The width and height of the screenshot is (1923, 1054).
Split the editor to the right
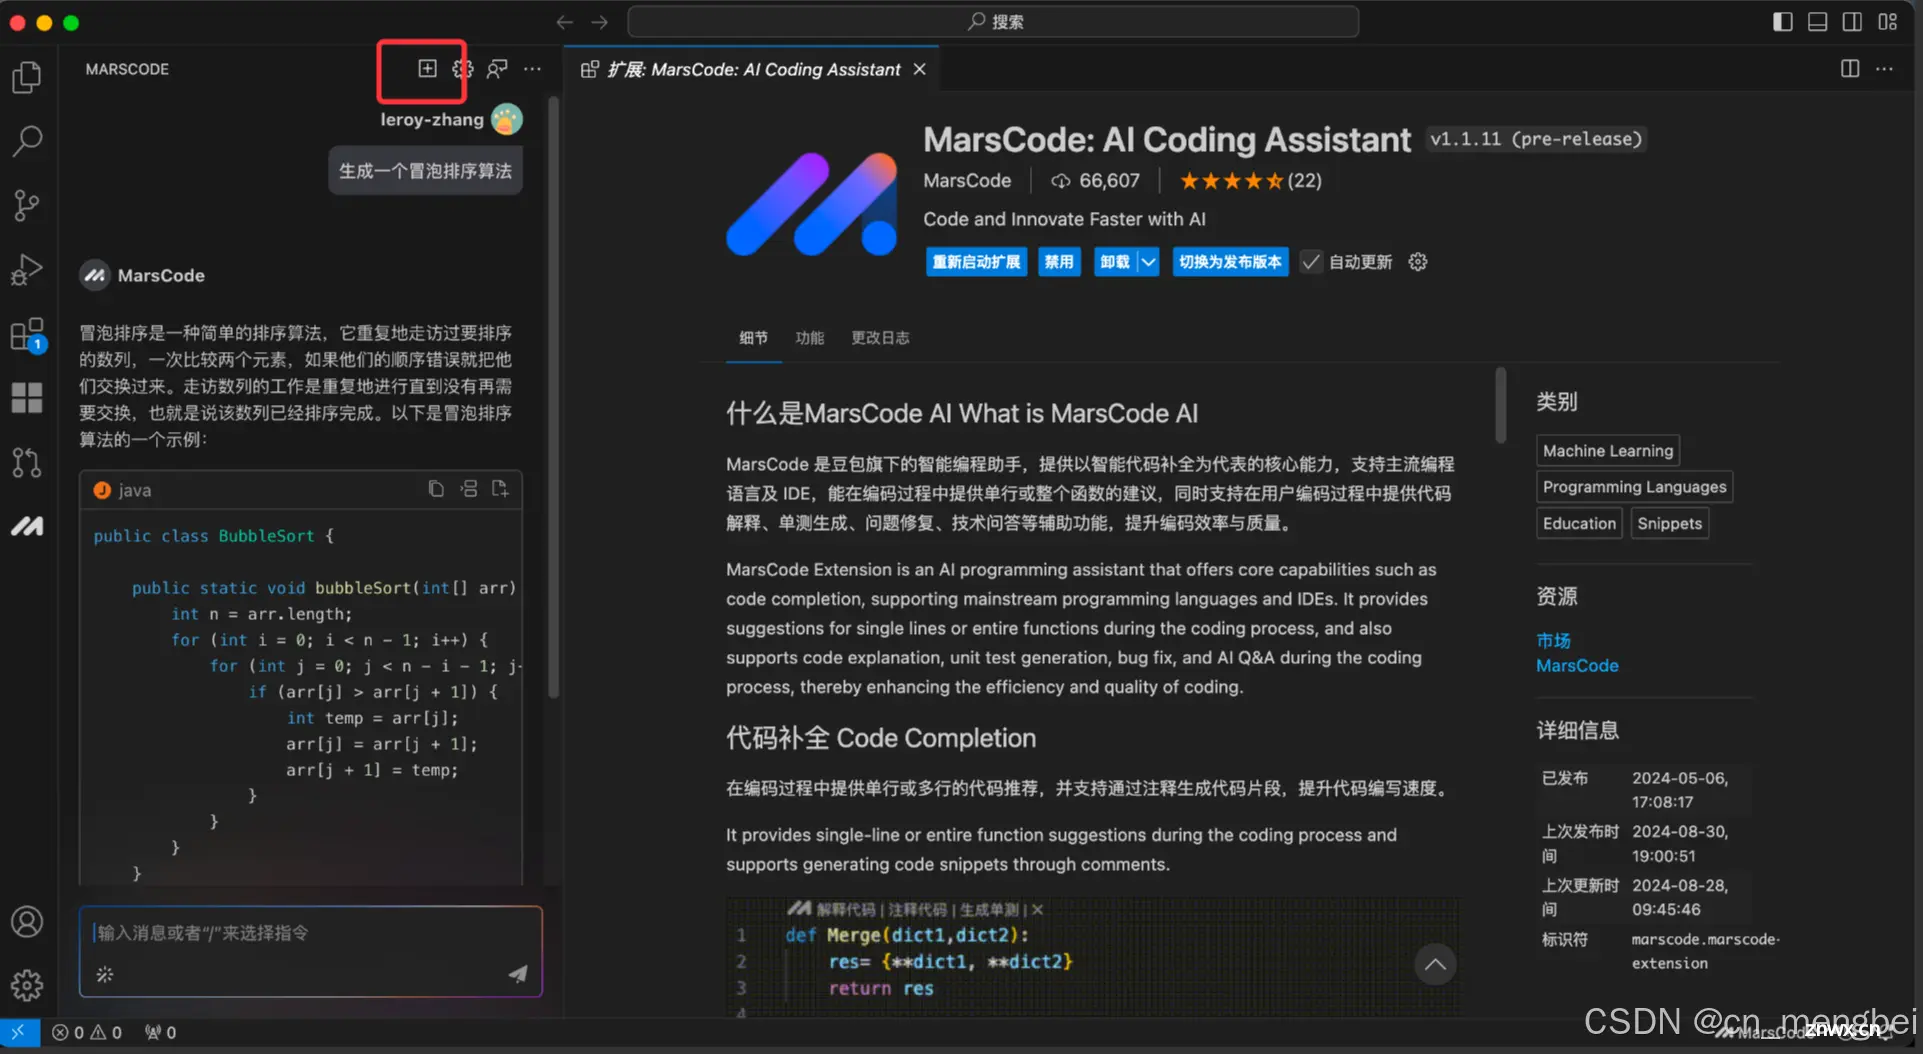[x=1850, y=68]
